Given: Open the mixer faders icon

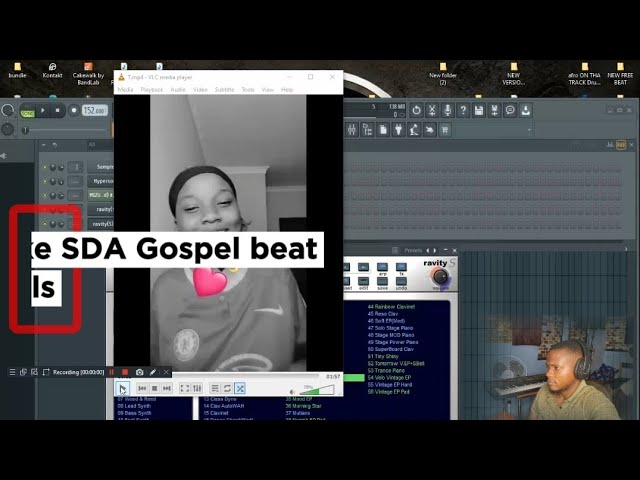Looking at the screenshot, I should [x=352, y=130].
